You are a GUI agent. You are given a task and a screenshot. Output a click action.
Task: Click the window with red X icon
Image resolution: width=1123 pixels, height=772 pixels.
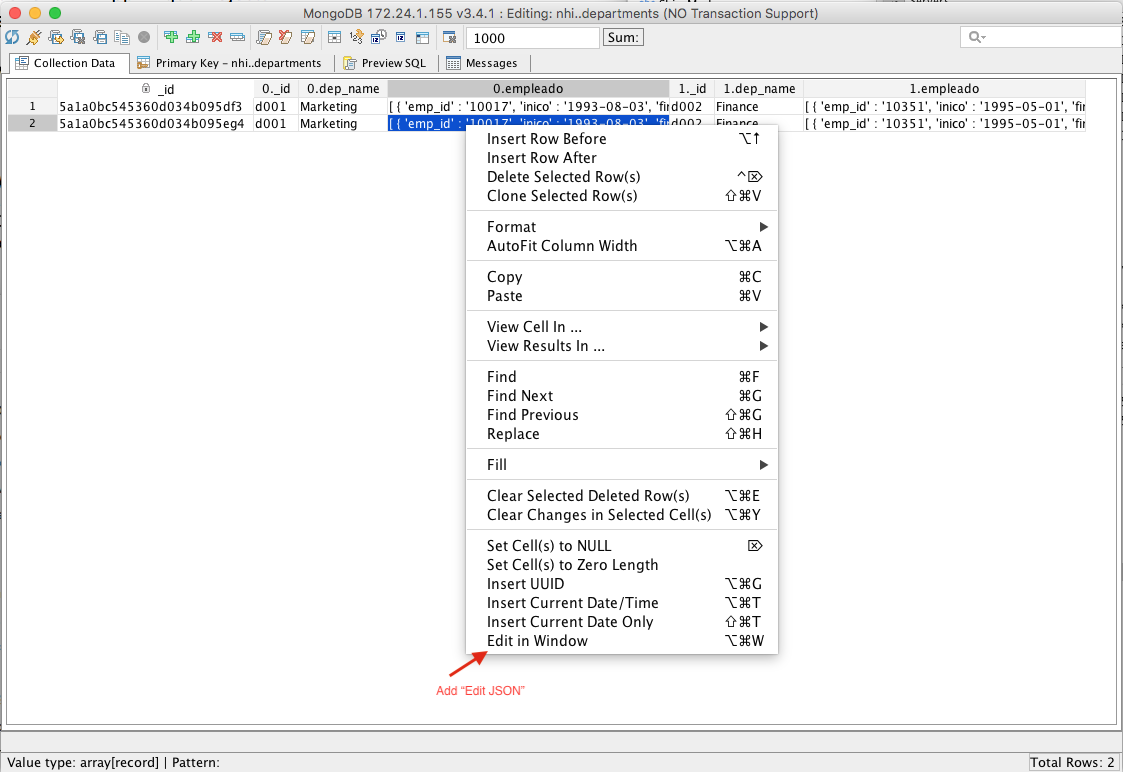pos(450,37)
